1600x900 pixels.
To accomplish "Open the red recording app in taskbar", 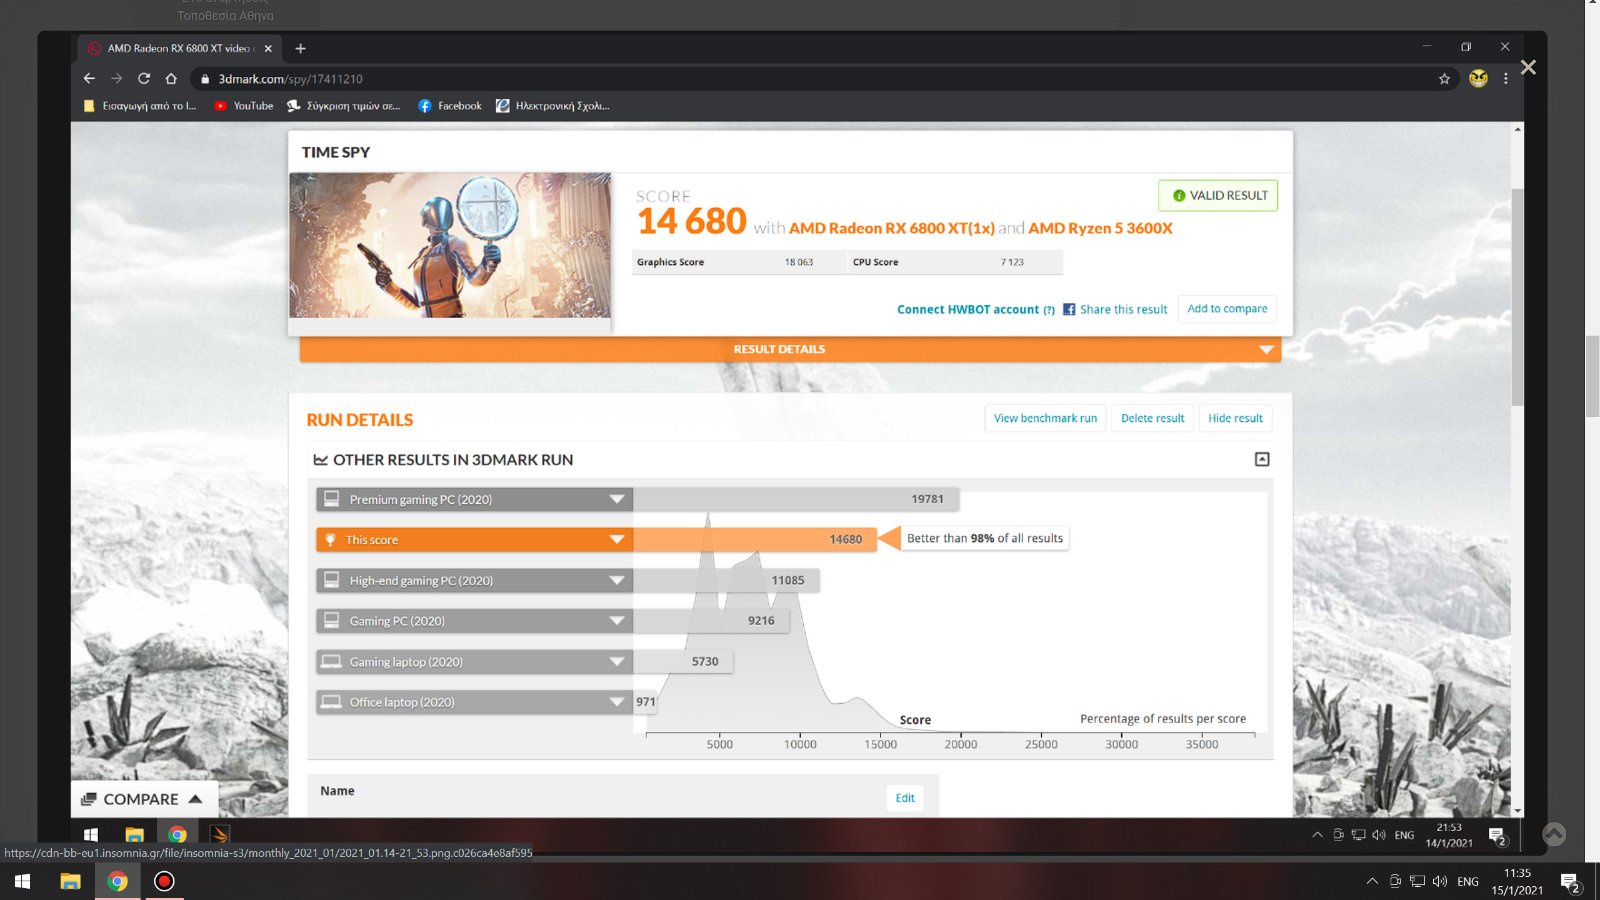I will point(164,881).
